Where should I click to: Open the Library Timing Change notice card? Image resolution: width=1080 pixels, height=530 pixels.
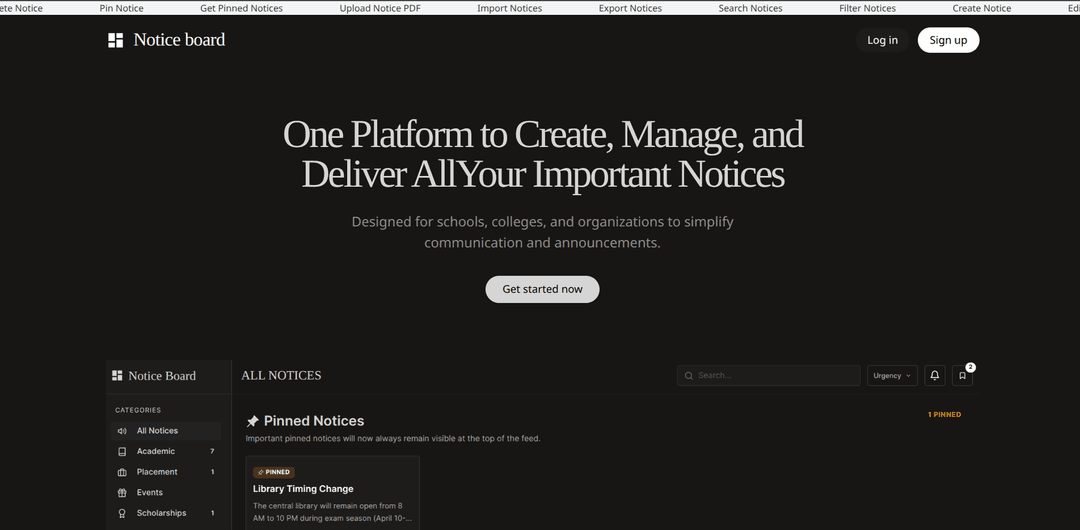[x=332, y=490]
